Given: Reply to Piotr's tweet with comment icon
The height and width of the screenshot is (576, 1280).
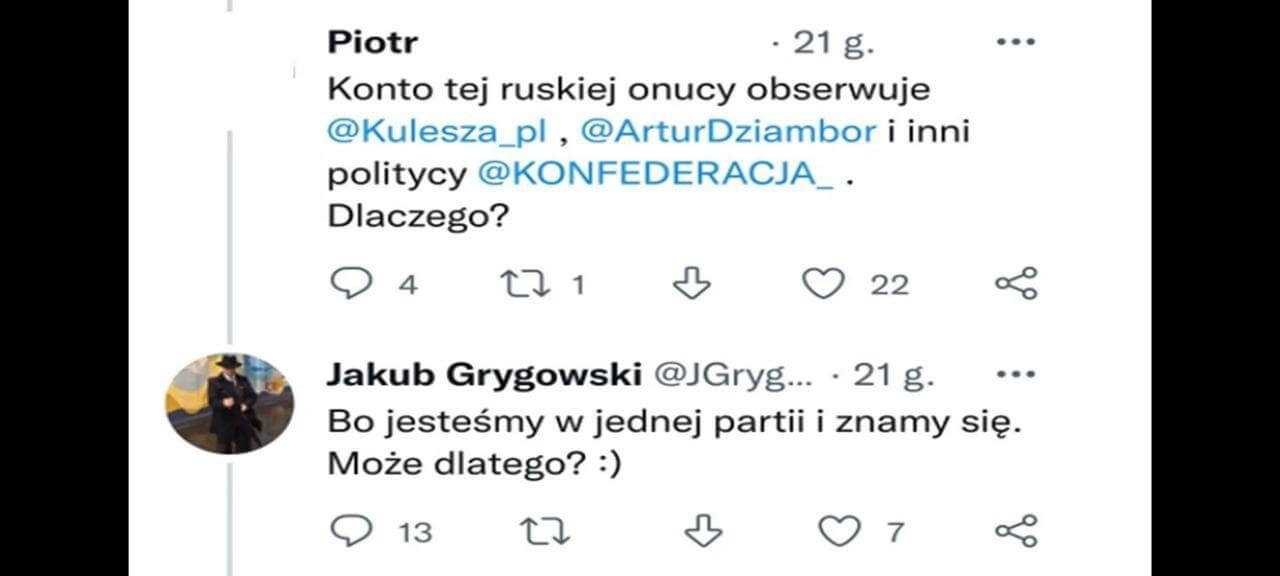Looking at the screenshot, I should 350,284.
